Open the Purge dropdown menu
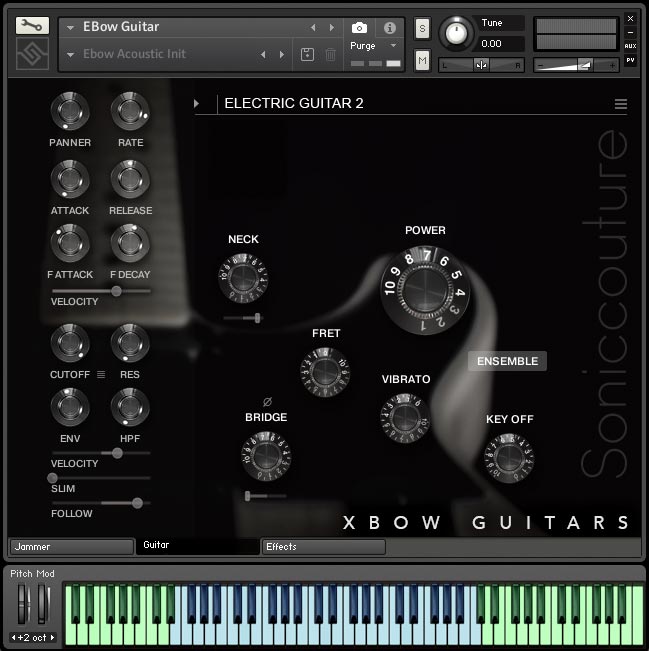This screenshot has width=649, height=651. (x=393, y=45)
